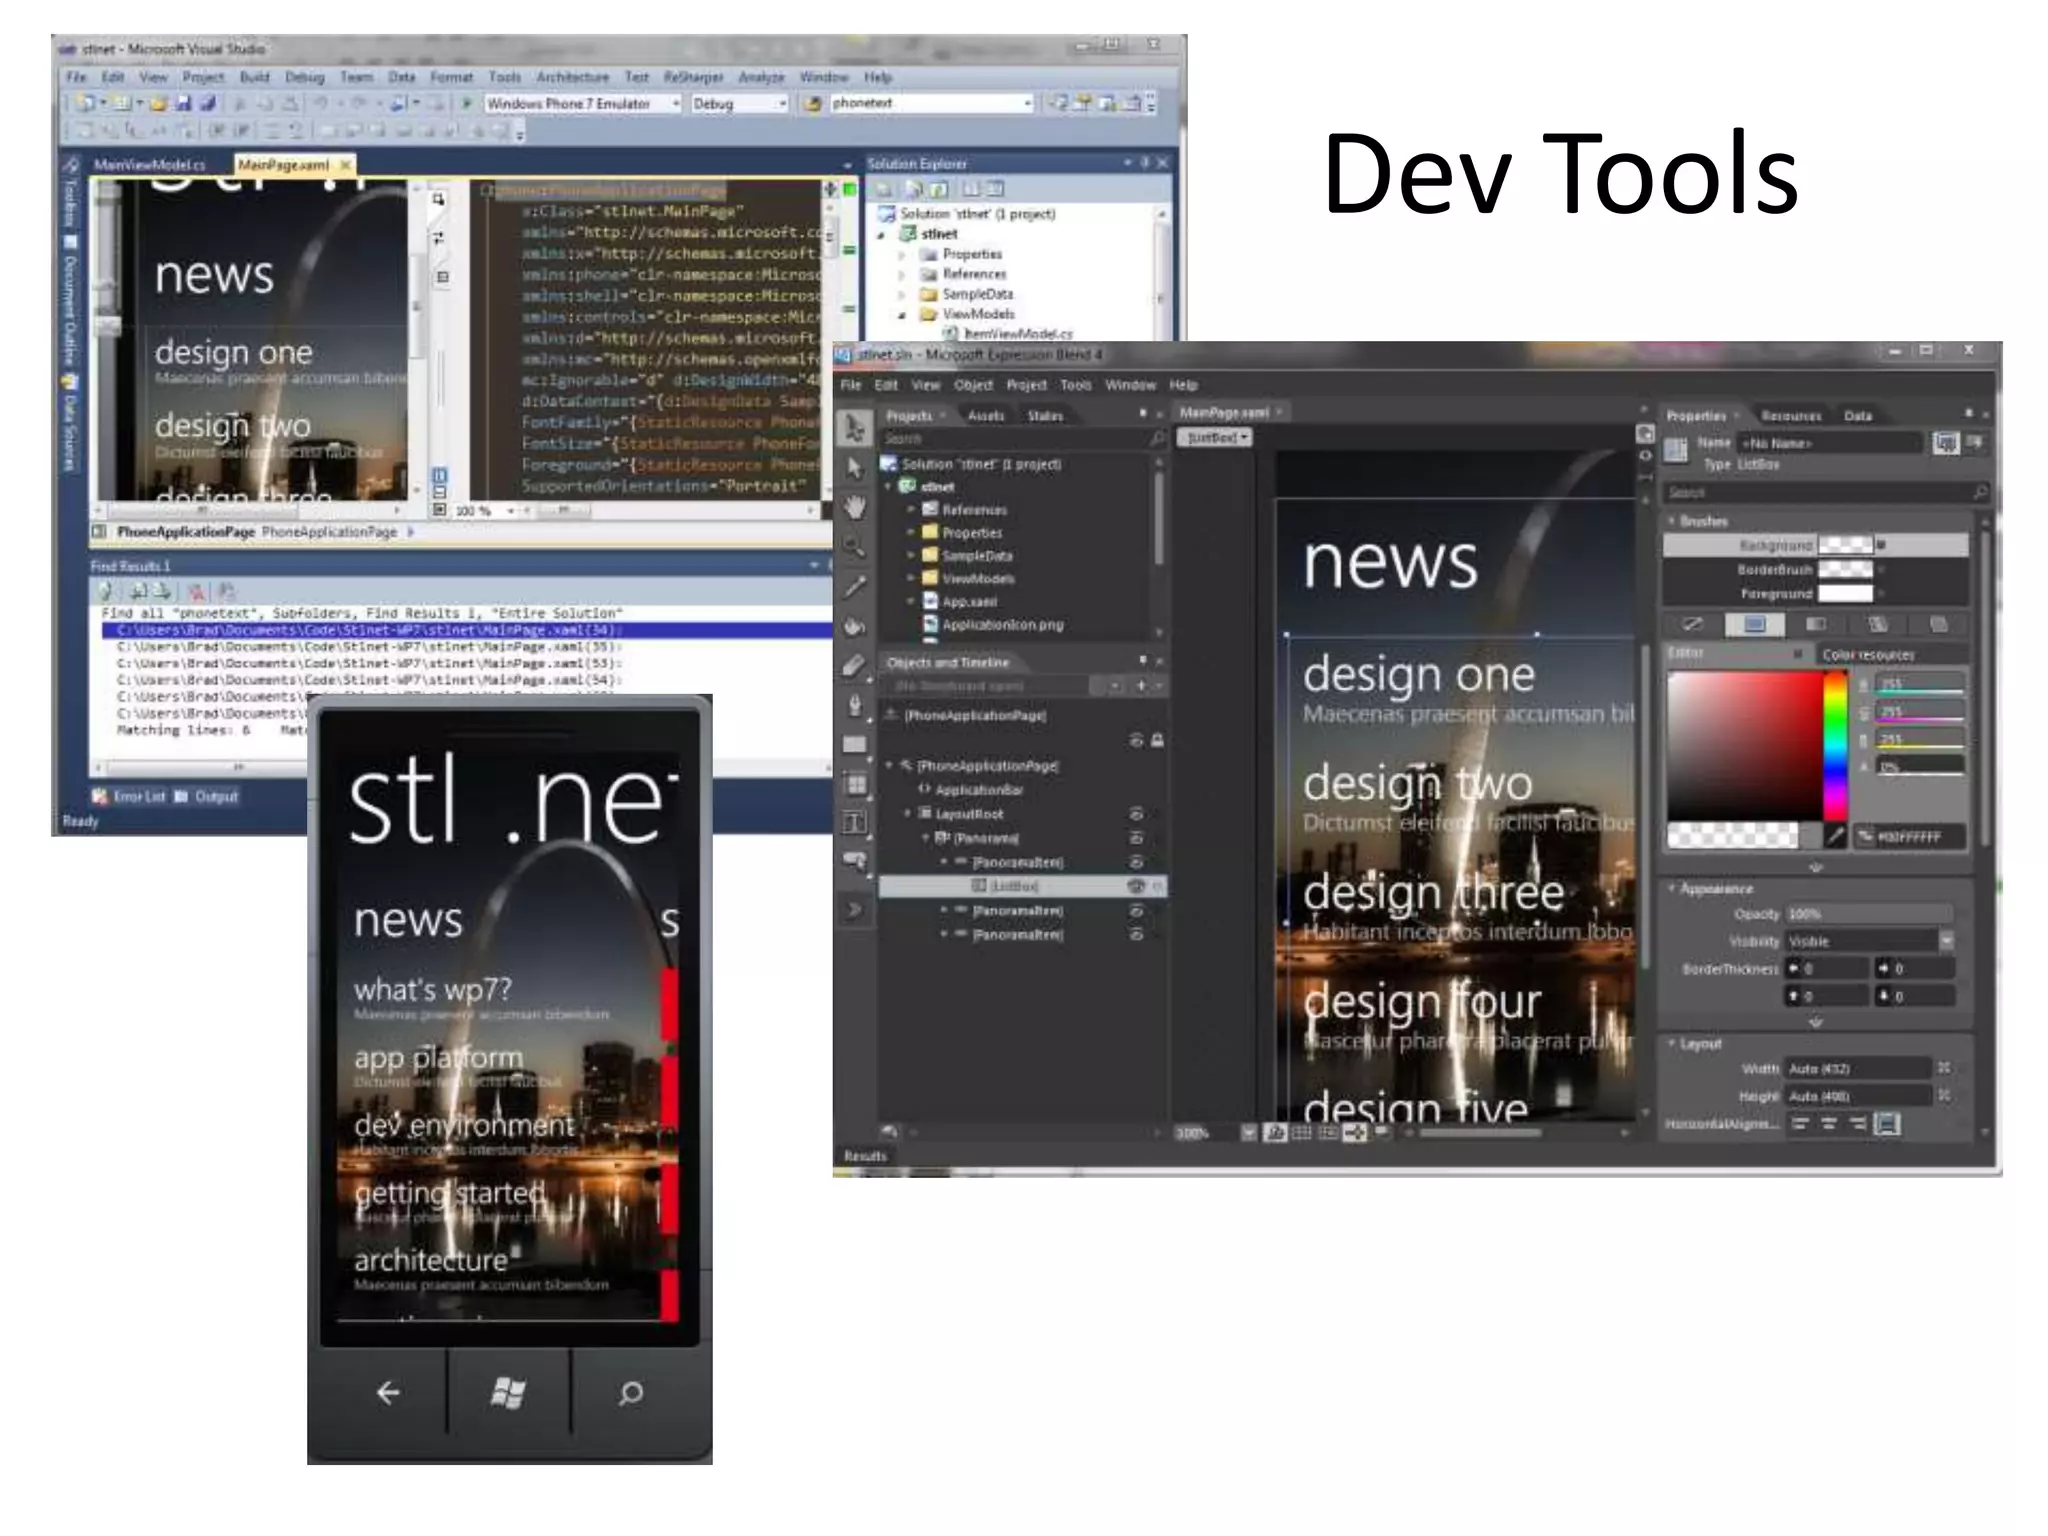Open the ReSharper menu in Visual Studio
2048x1536 pixels.
coord(693,77)
